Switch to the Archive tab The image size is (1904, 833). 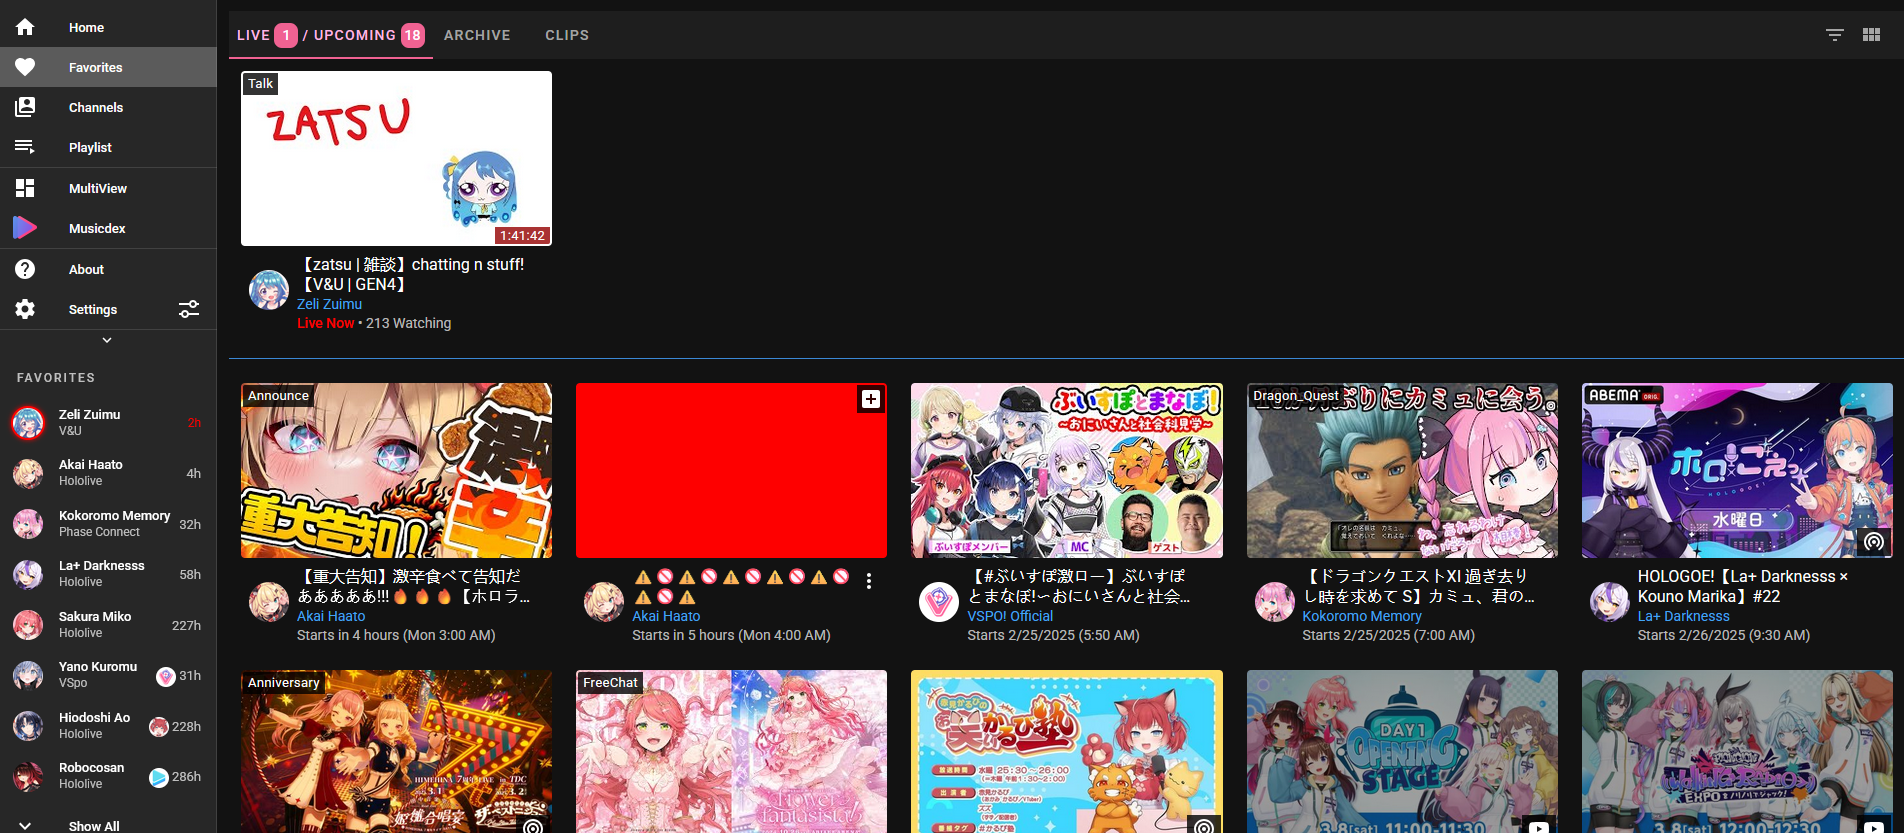[477, 35]
